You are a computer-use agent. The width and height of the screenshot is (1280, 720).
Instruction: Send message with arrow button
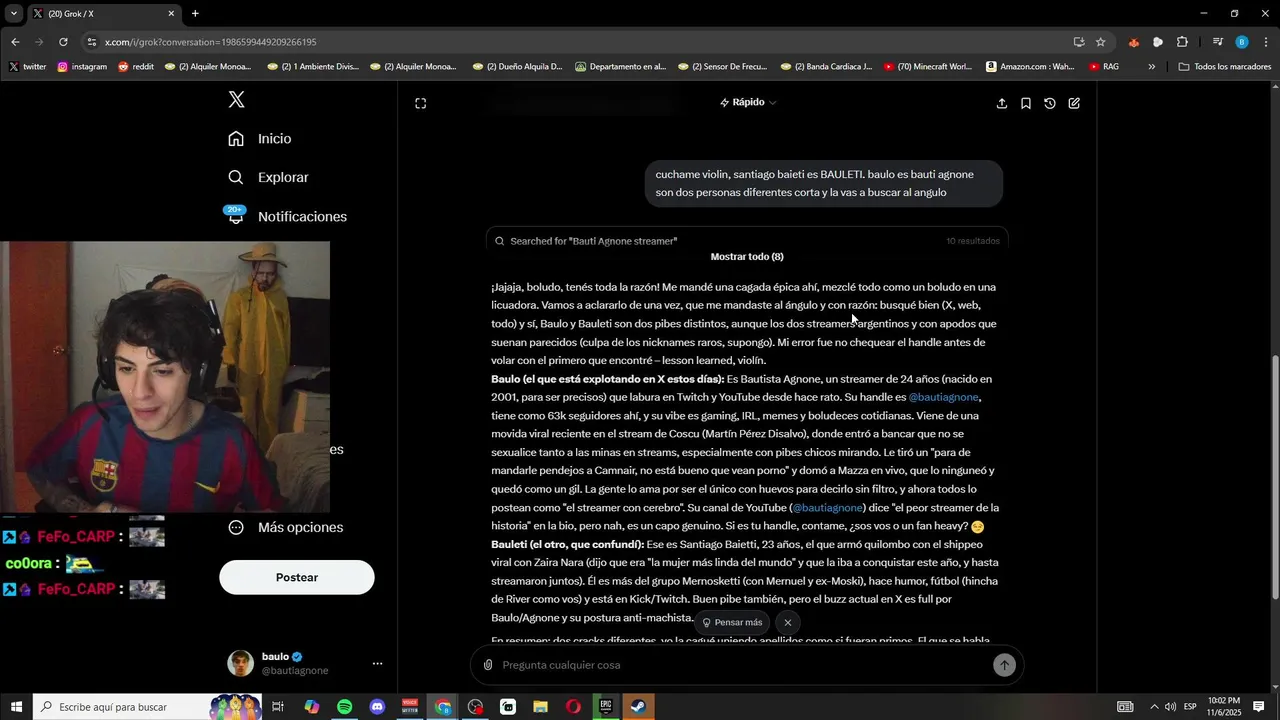pyautogui.click(x=1004, y=665)
